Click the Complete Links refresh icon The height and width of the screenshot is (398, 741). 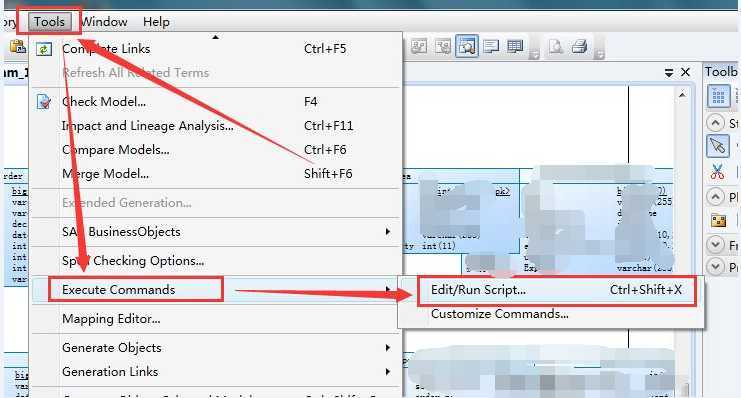[x=44, y=49]
